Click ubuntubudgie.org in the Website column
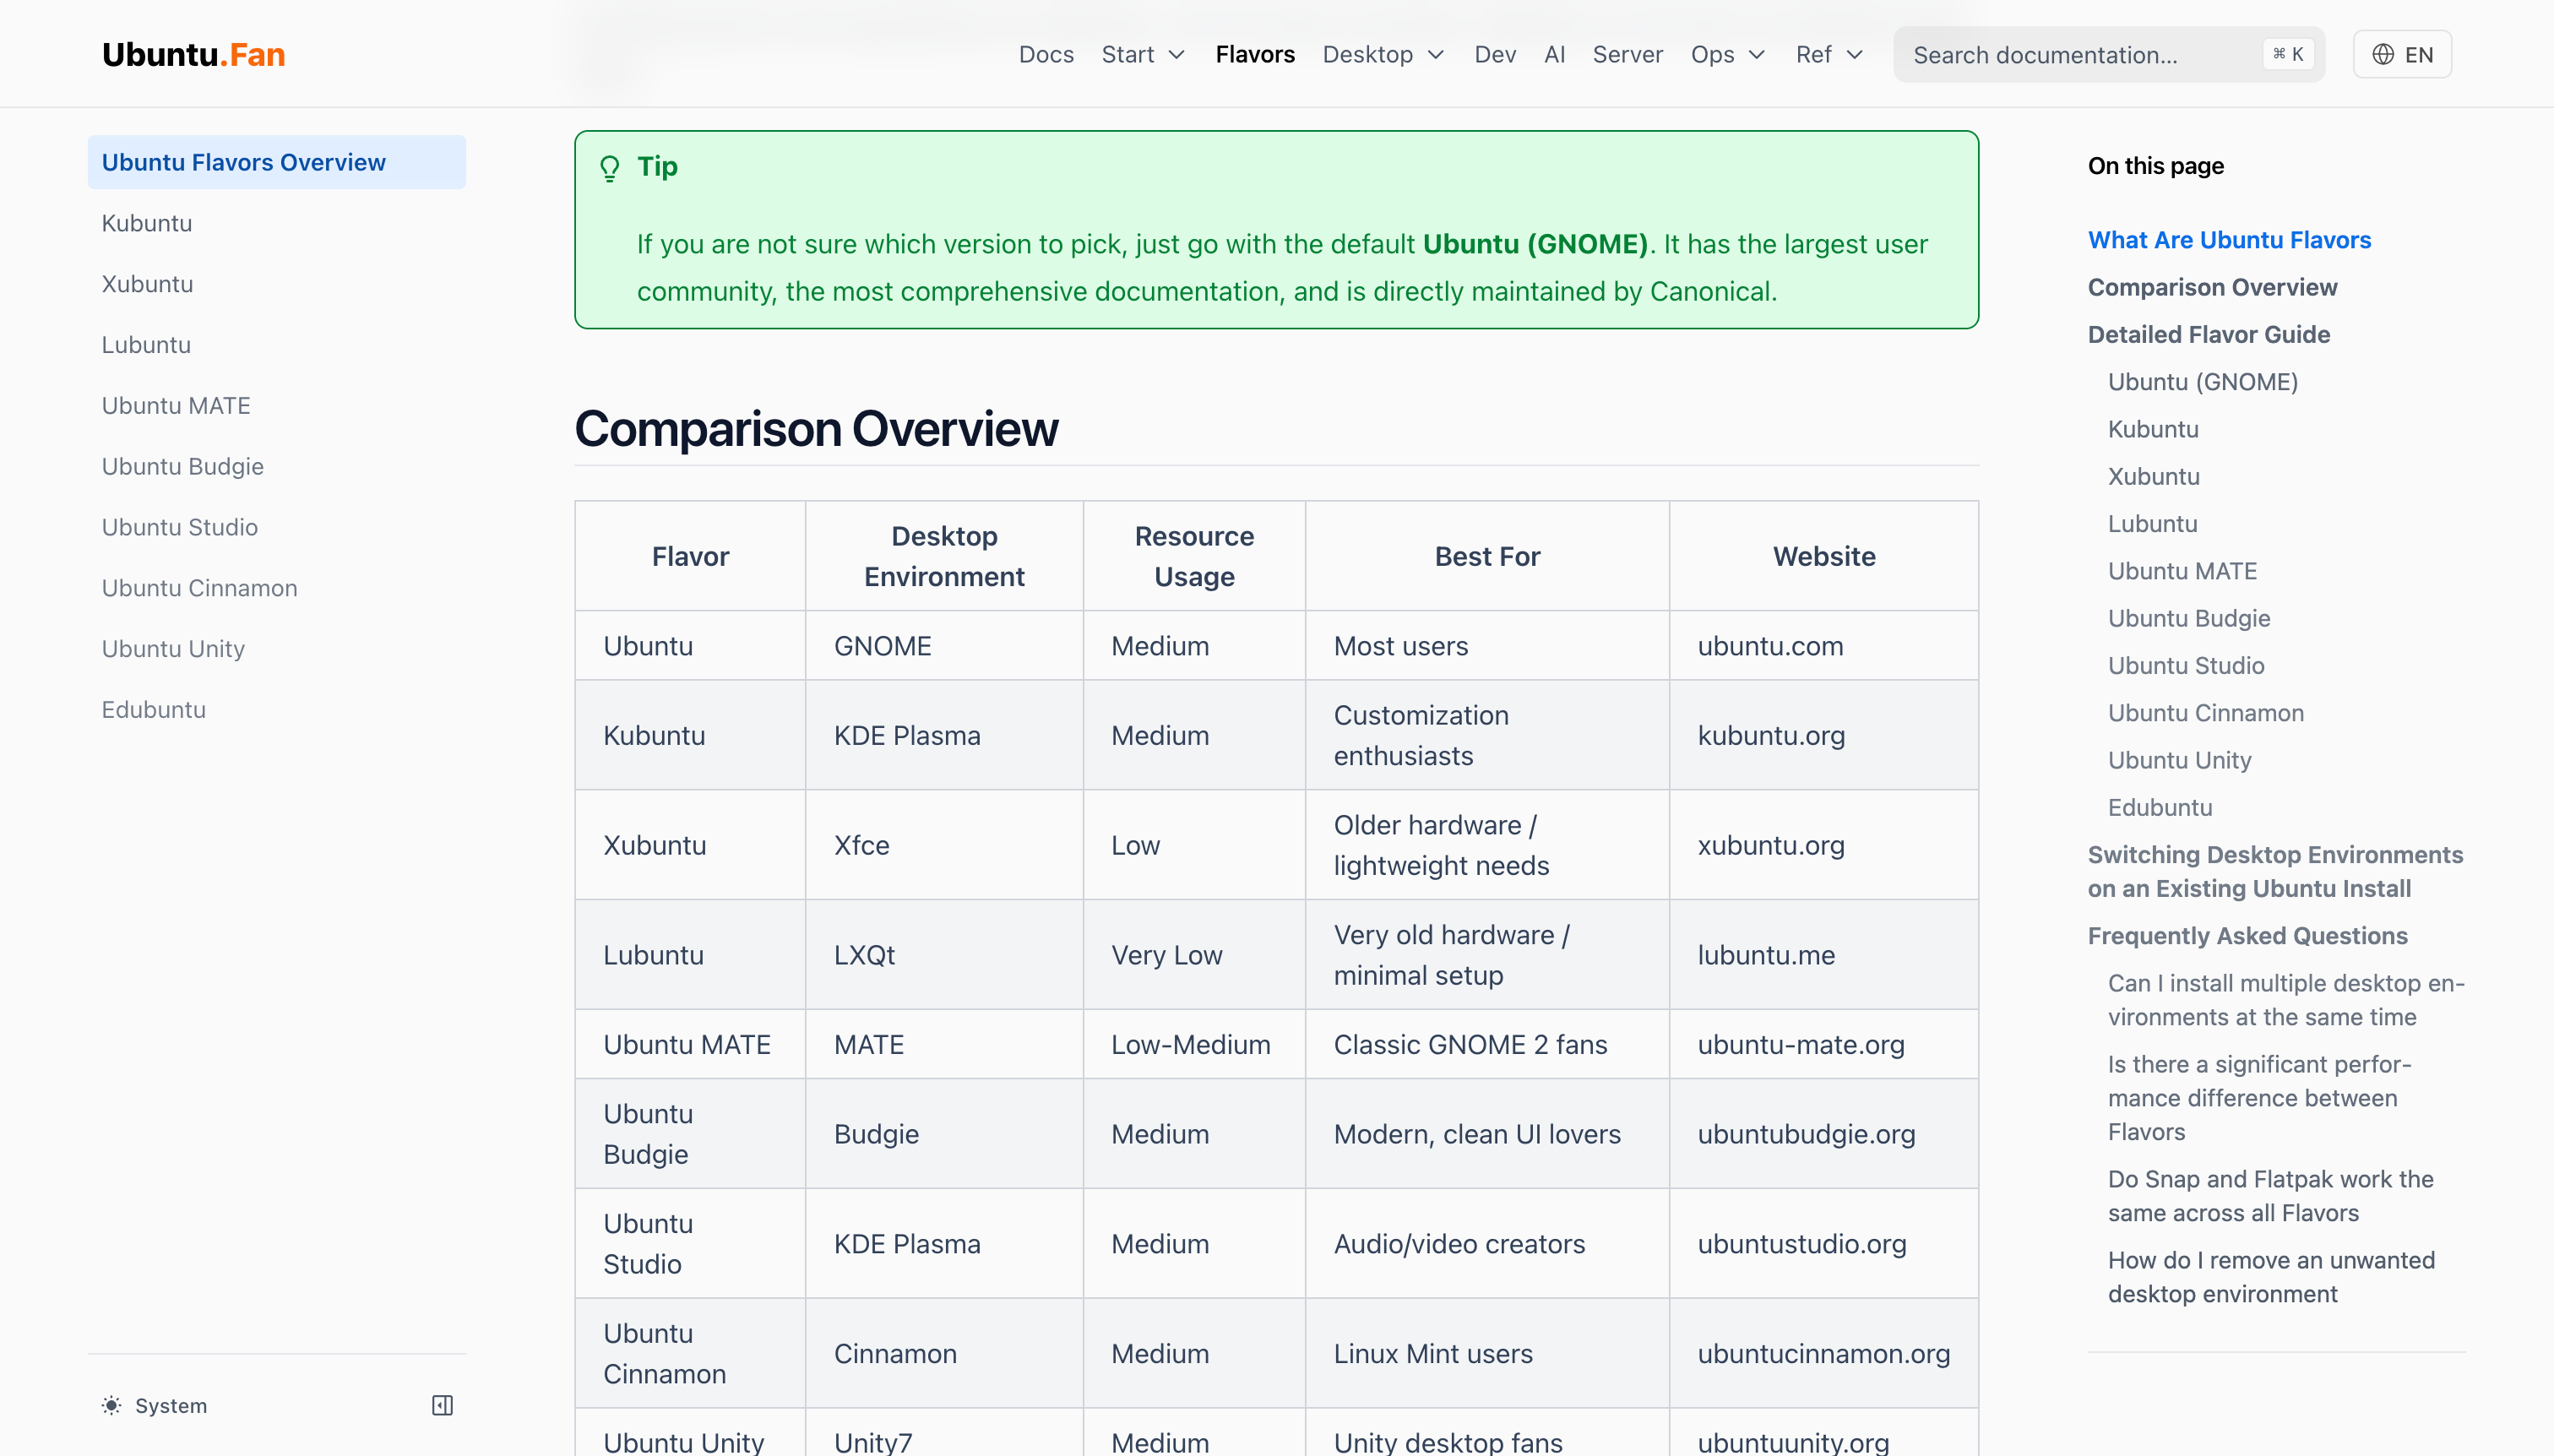The width and height of the screenshot is (2554, 1456). (x=1806, y=1134)
